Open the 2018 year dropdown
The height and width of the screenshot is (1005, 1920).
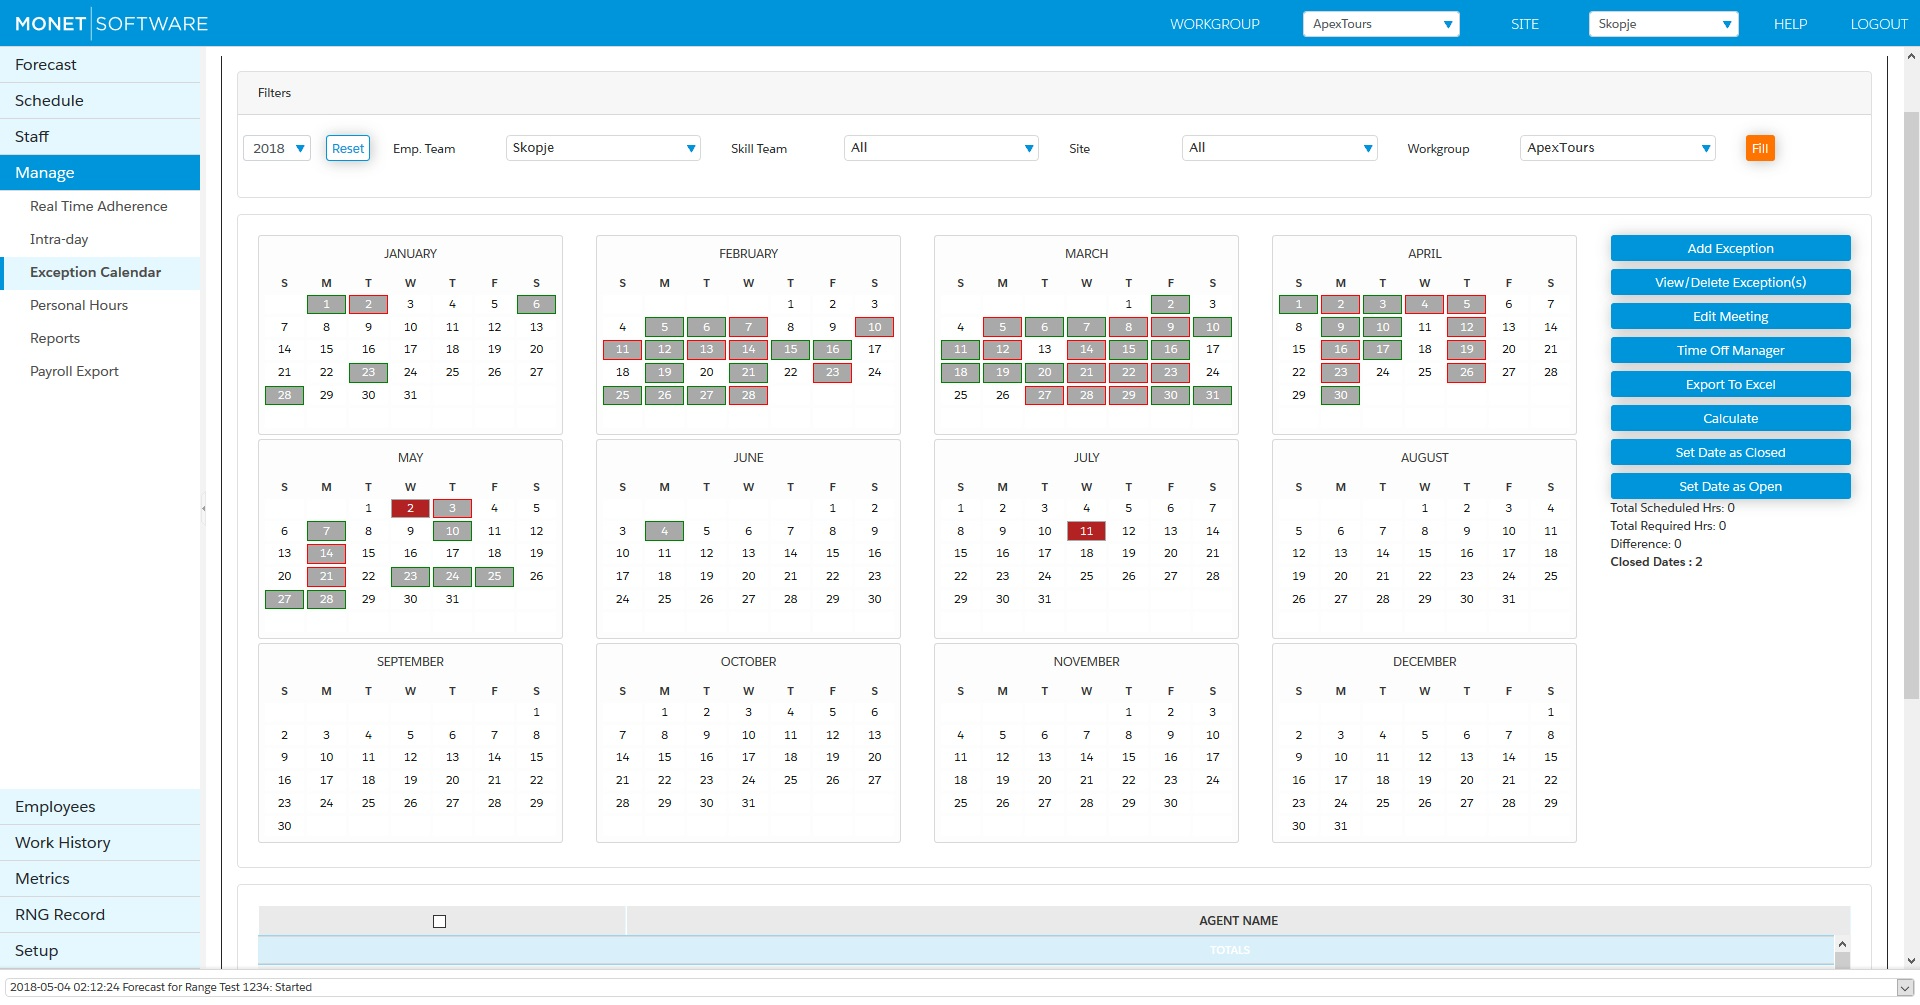pyautogui.click(x=277, y=148)
